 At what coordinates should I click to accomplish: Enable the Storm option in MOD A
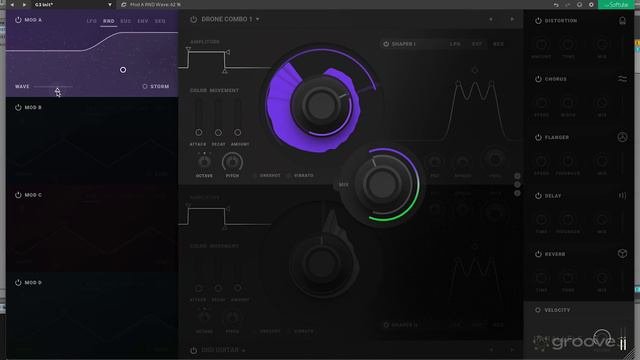145,87
